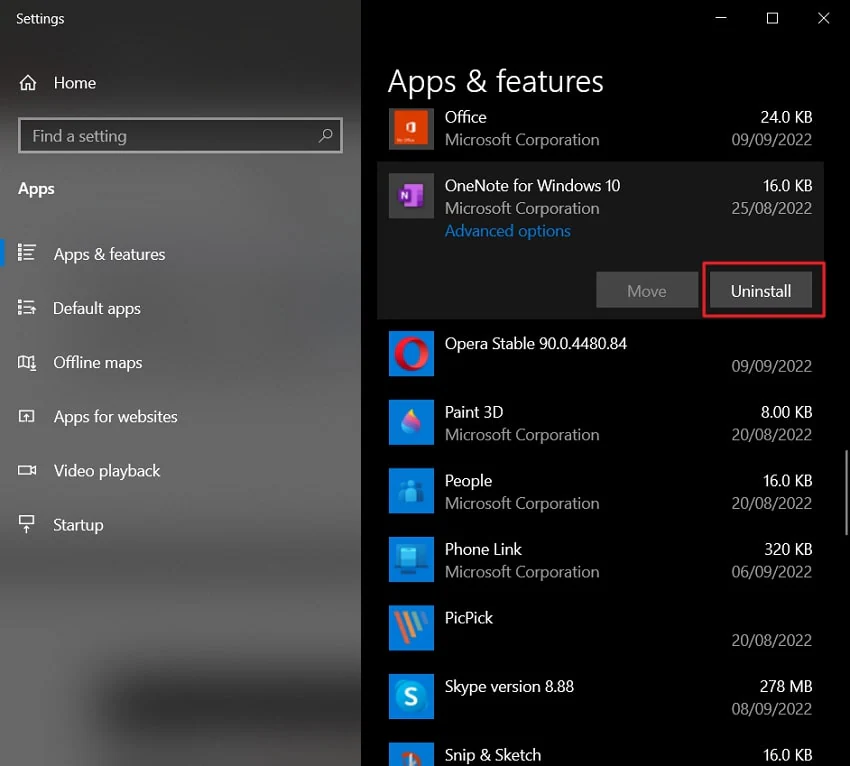The image size is (850, 766).
Task: Focus the Find a setting search box
Action: 170,136
